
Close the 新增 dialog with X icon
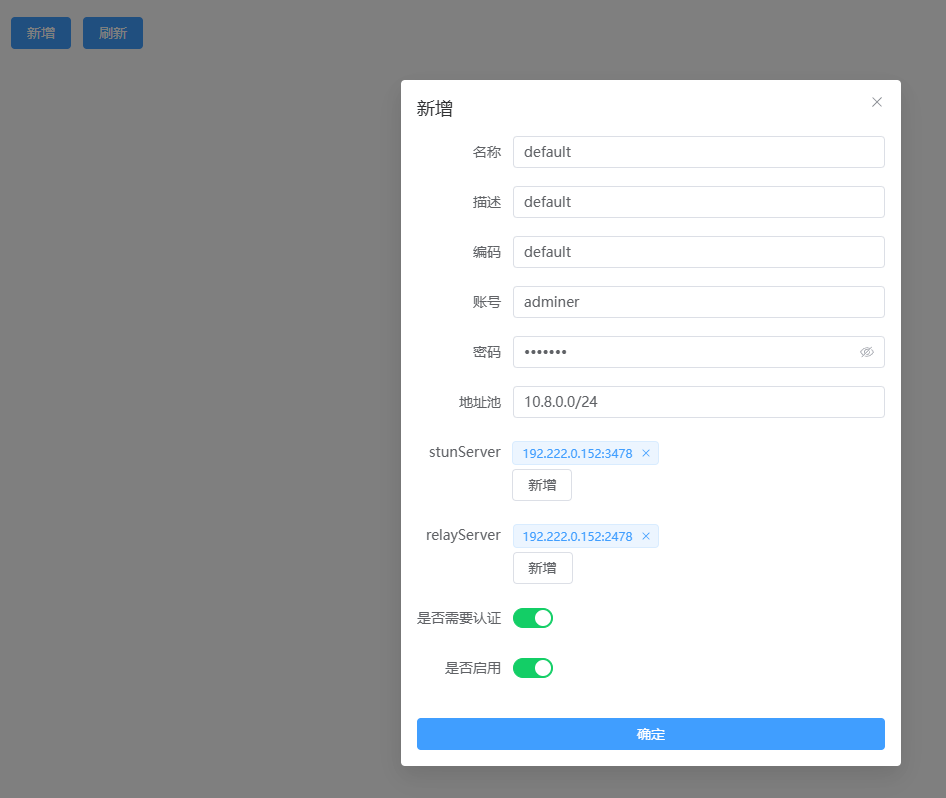coord(877,102)
